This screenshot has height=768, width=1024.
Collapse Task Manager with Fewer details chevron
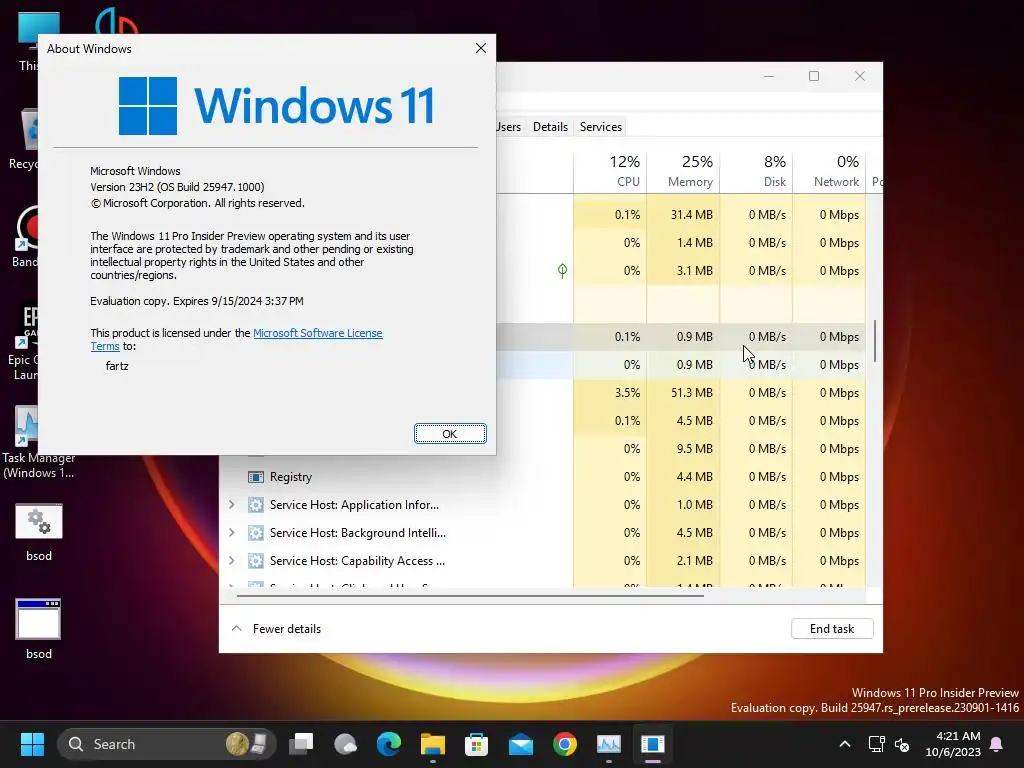[237, 629]
